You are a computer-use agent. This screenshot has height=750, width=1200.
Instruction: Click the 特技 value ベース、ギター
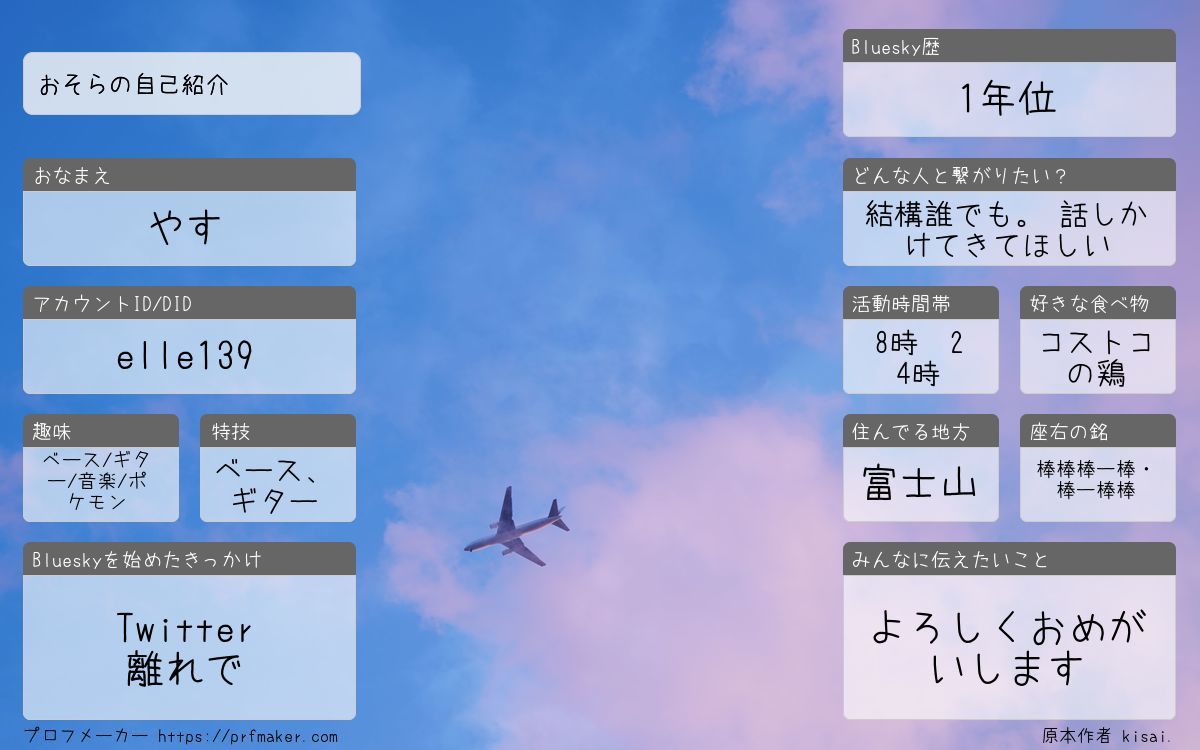click(277, 484)
